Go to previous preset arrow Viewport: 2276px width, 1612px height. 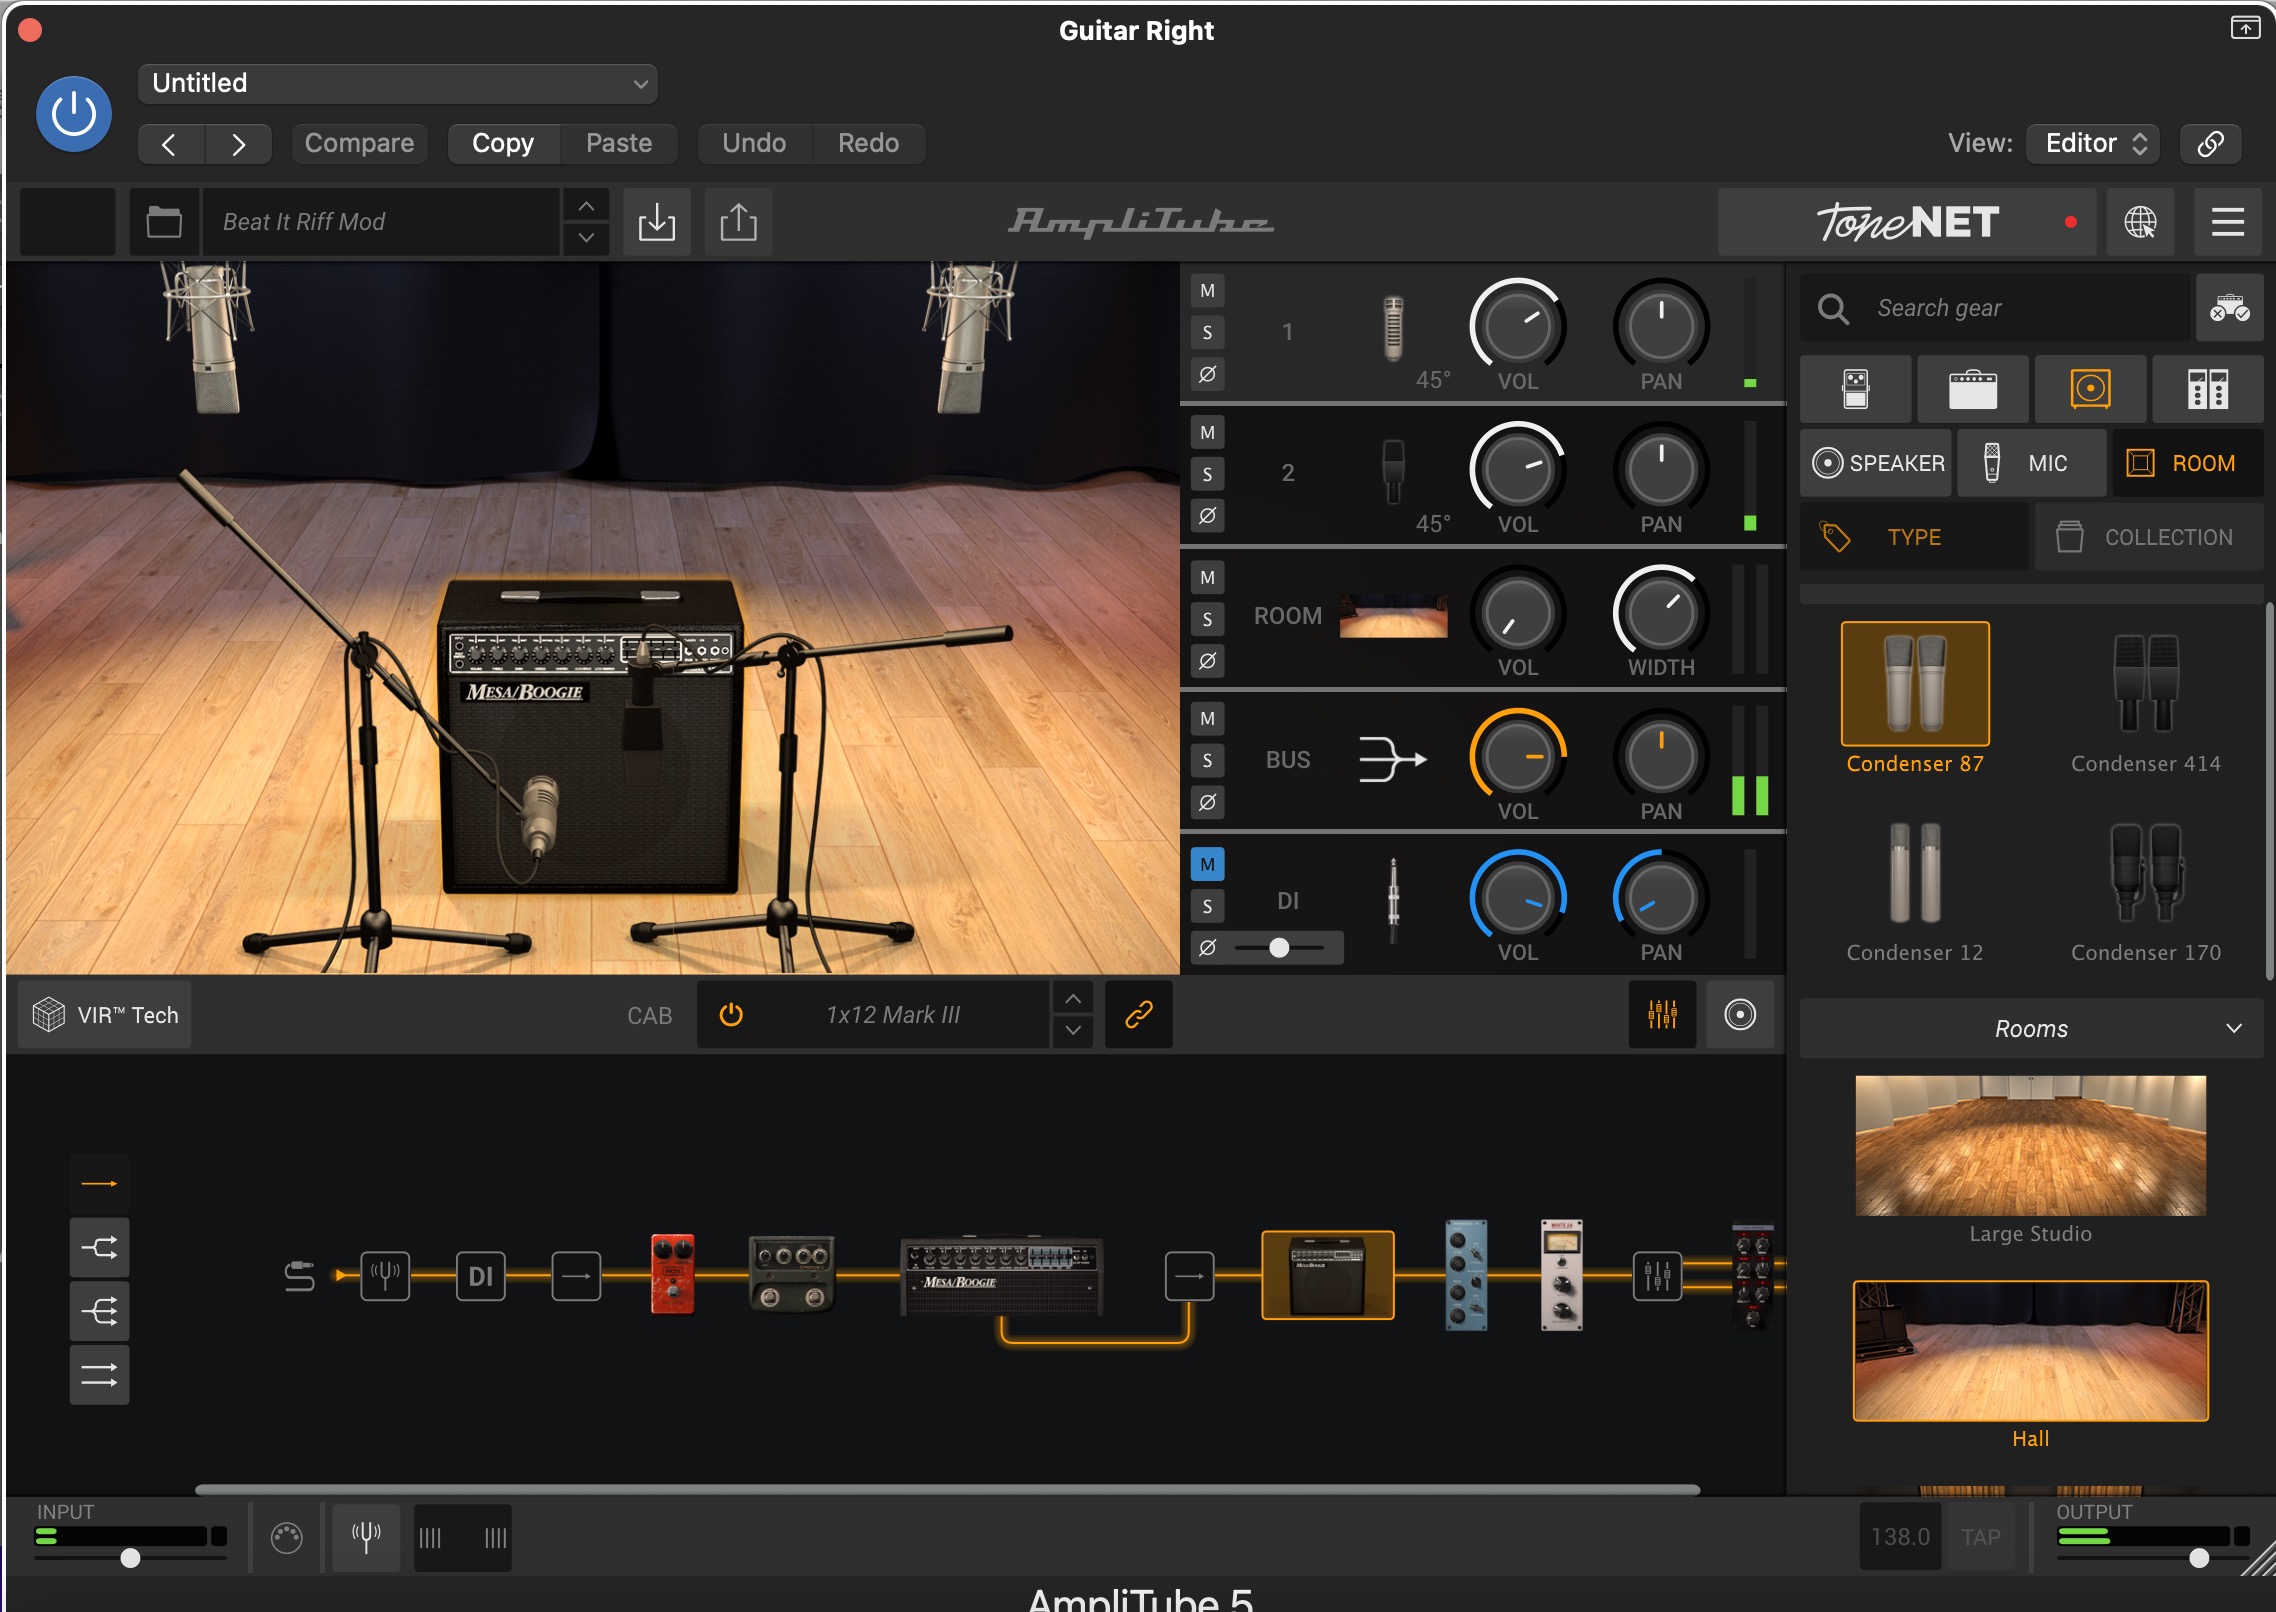tap(170, 144)
